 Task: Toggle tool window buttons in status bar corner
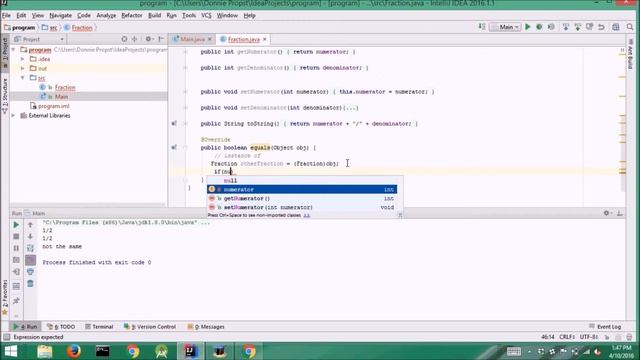[6, 337]
